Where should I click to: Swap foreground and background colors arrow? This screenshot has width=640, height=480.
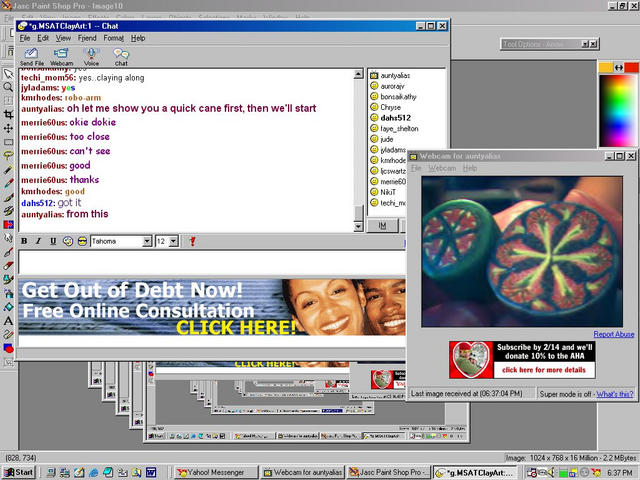(619, 67)
